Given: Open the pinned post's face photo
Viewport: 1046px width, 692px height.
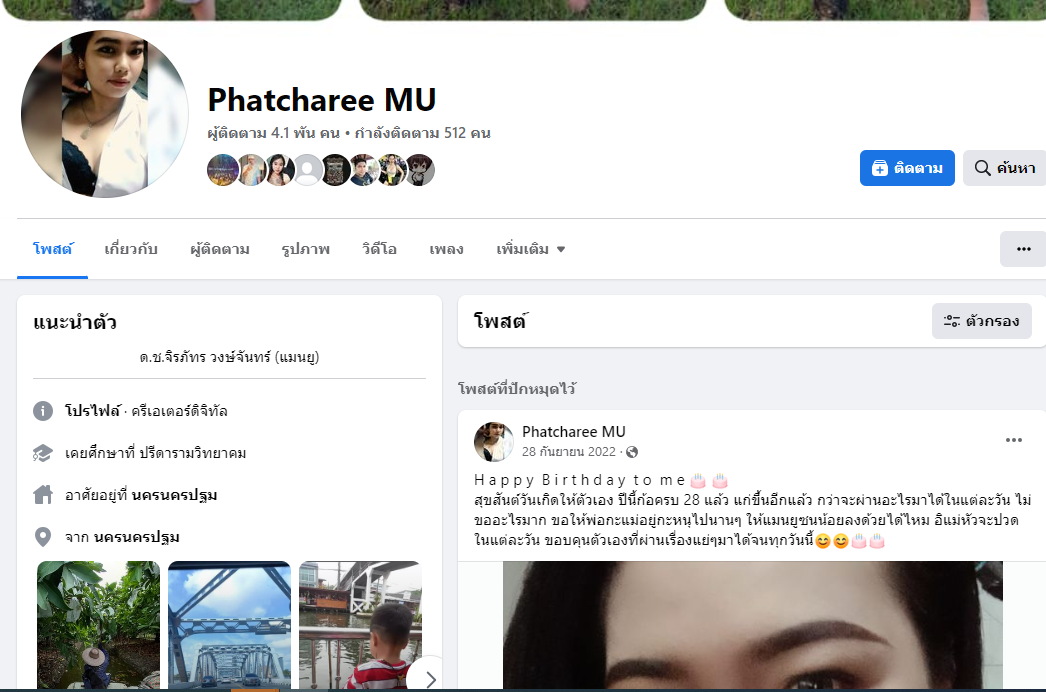Looking at the screenshot, I should coord(752,625).
